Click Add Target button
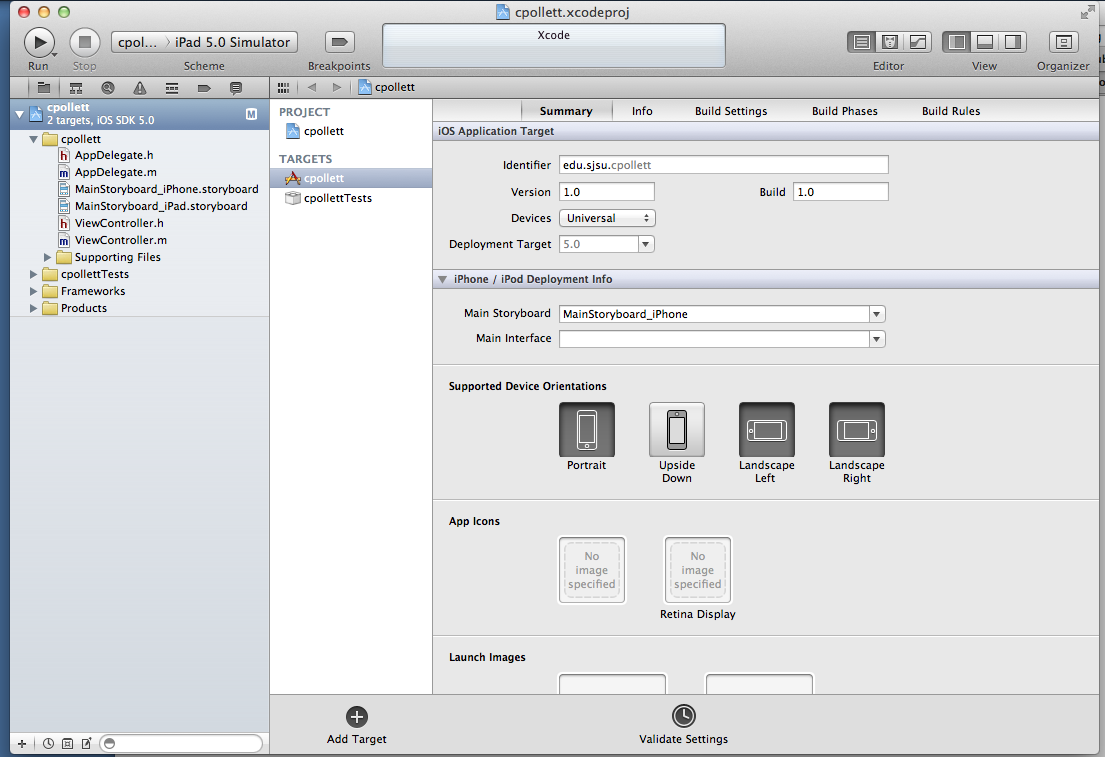1105x757 pixels. pyautogui.click(x=357, y=725)
